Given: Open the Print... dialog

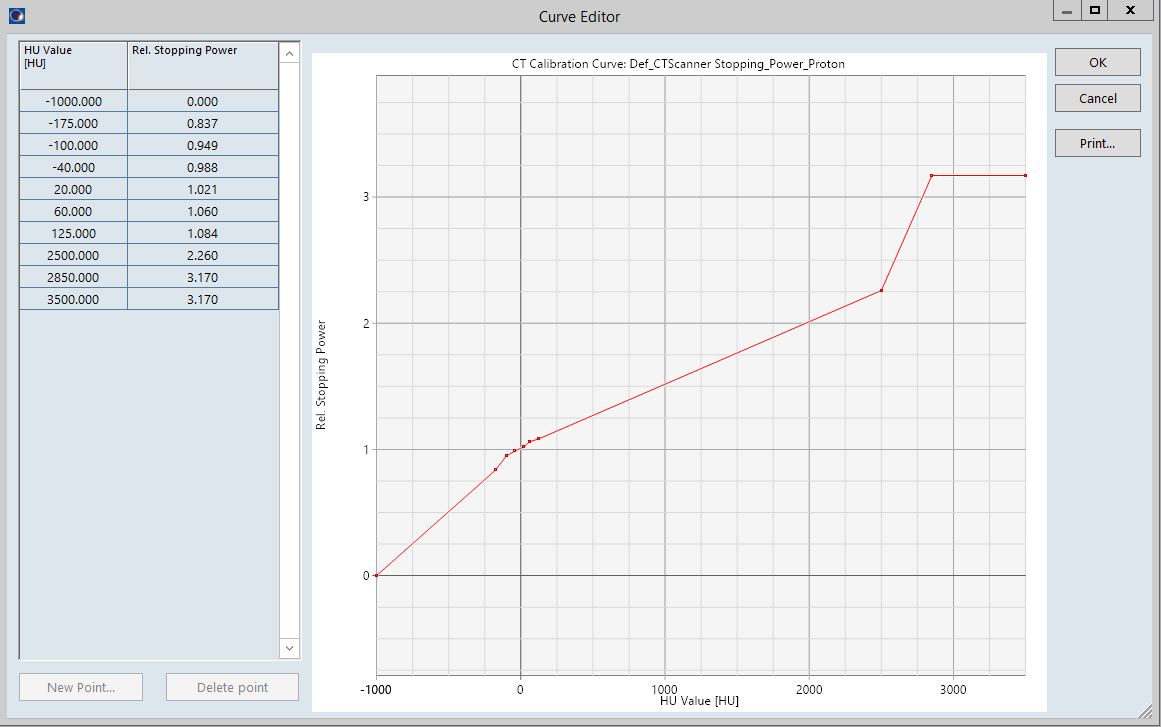Looking at the screenshot, I should pos(1097,143).
